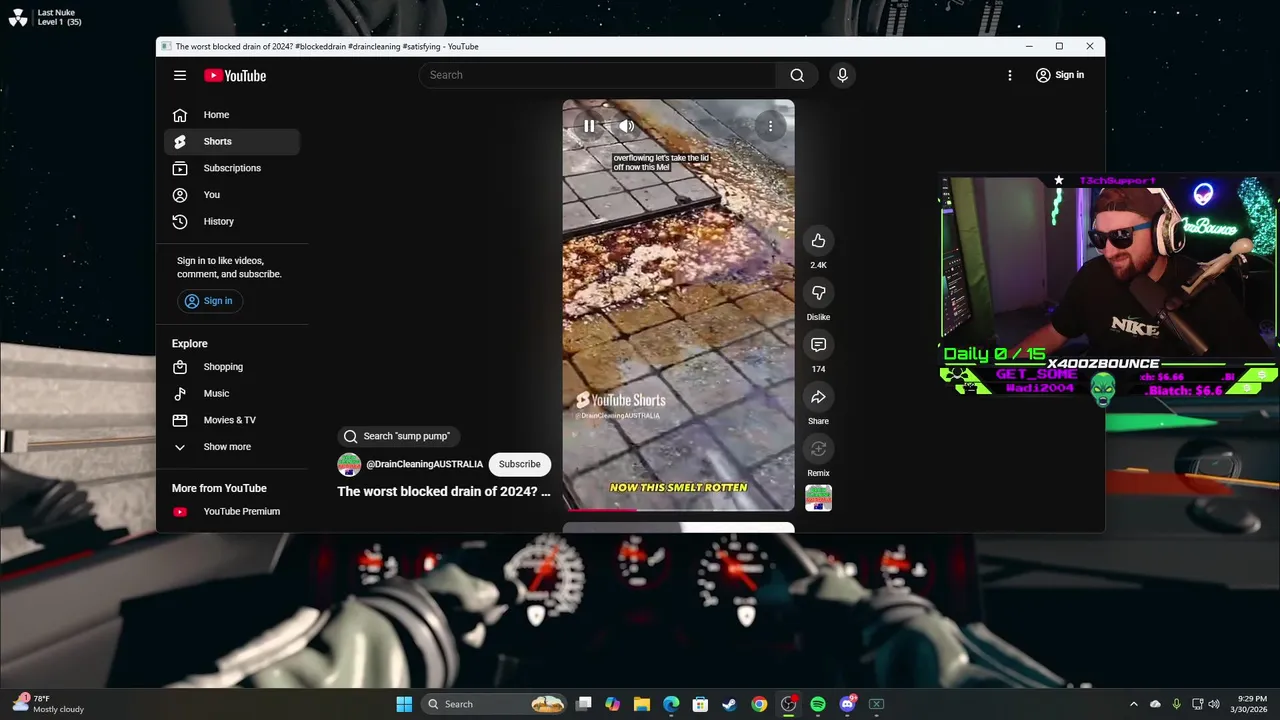Open Discord from the taskbar
Image resolution: width=1280 pixels, height=720 pixels.
pos(847,704)
